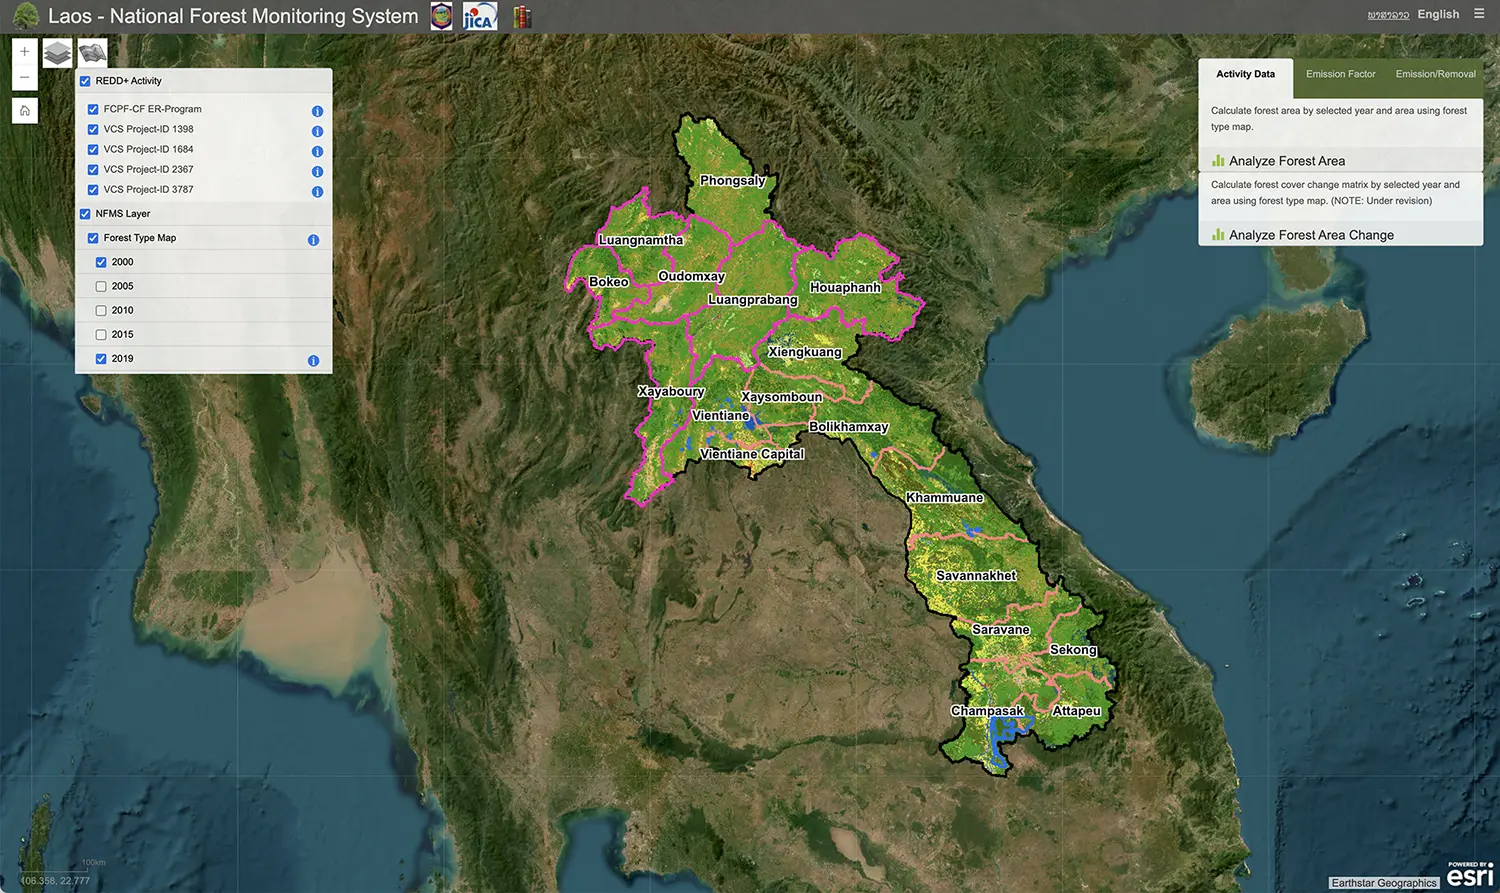Collapse the NFMS Layer group

pos(85,214)
